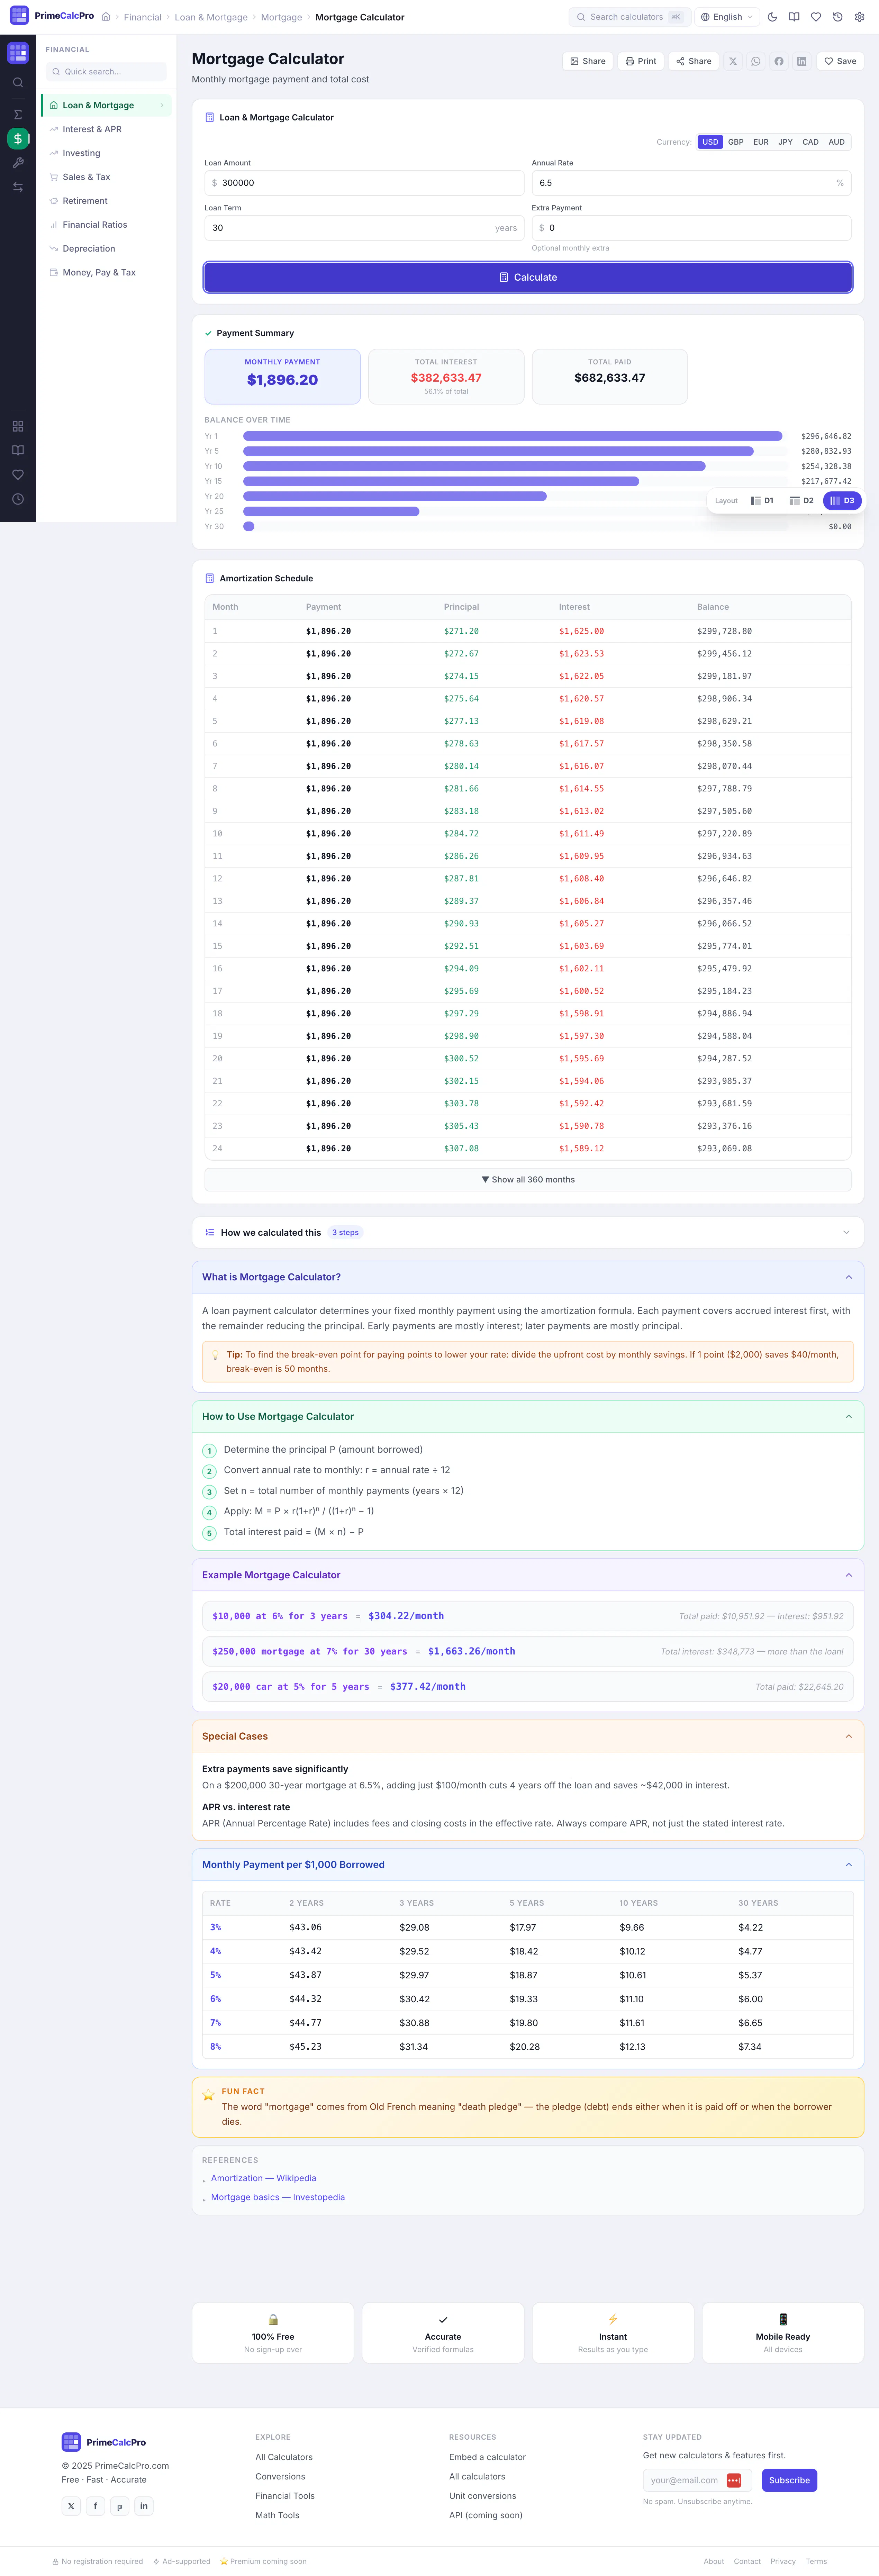This screenshot has width=879, height=2576.
Task: Click chevron on Loan & Mortgage sidebar item
Action: click(x=162, y=105)
